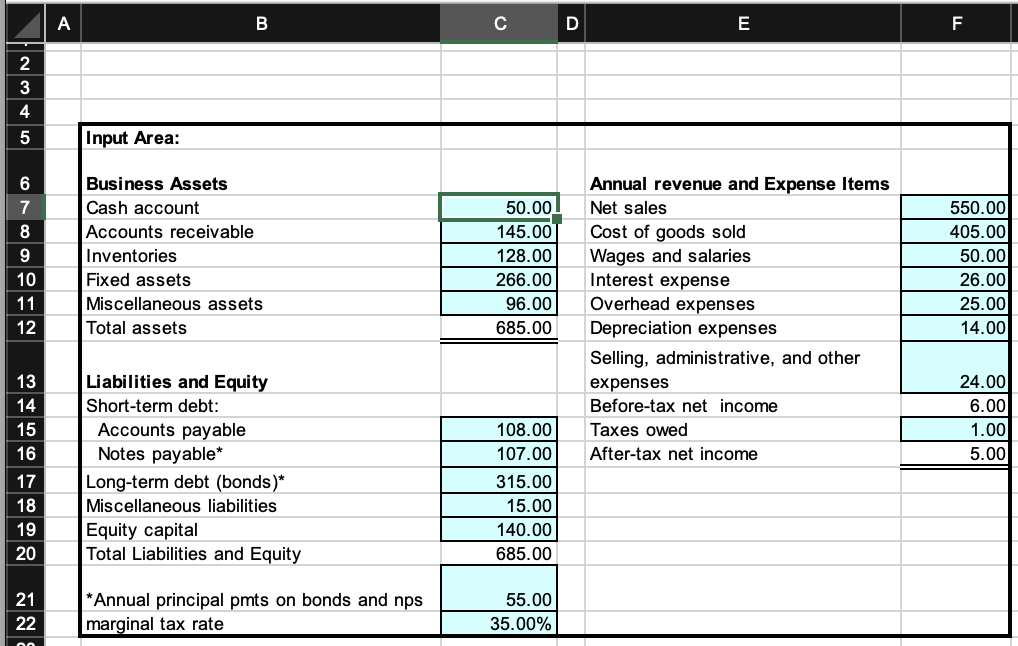Click the Total assets value 685.00
This screenshot has height=646, width=1018.
pyautogui.click(x=498, y=328)
